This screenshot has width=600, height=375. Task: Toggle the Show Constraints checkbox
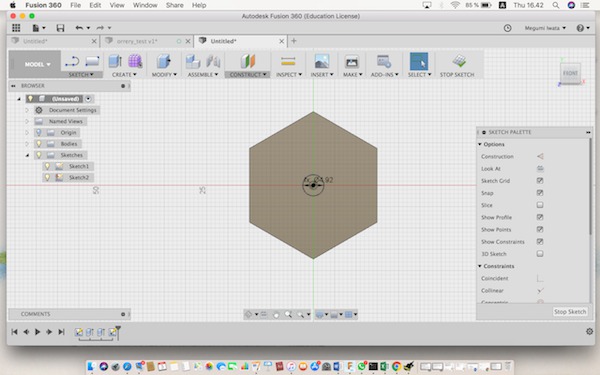point(540,242)
